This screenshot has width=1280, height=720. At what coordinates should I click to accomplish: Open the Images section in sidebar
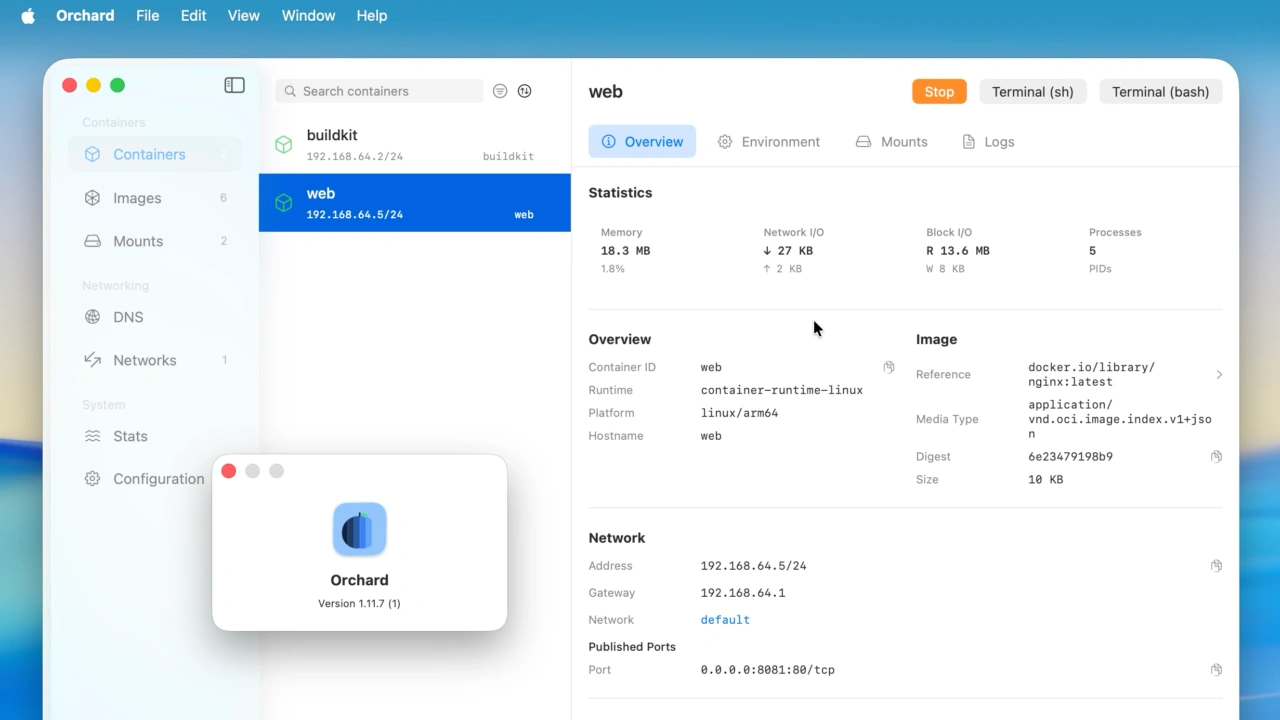coord(137,198)
